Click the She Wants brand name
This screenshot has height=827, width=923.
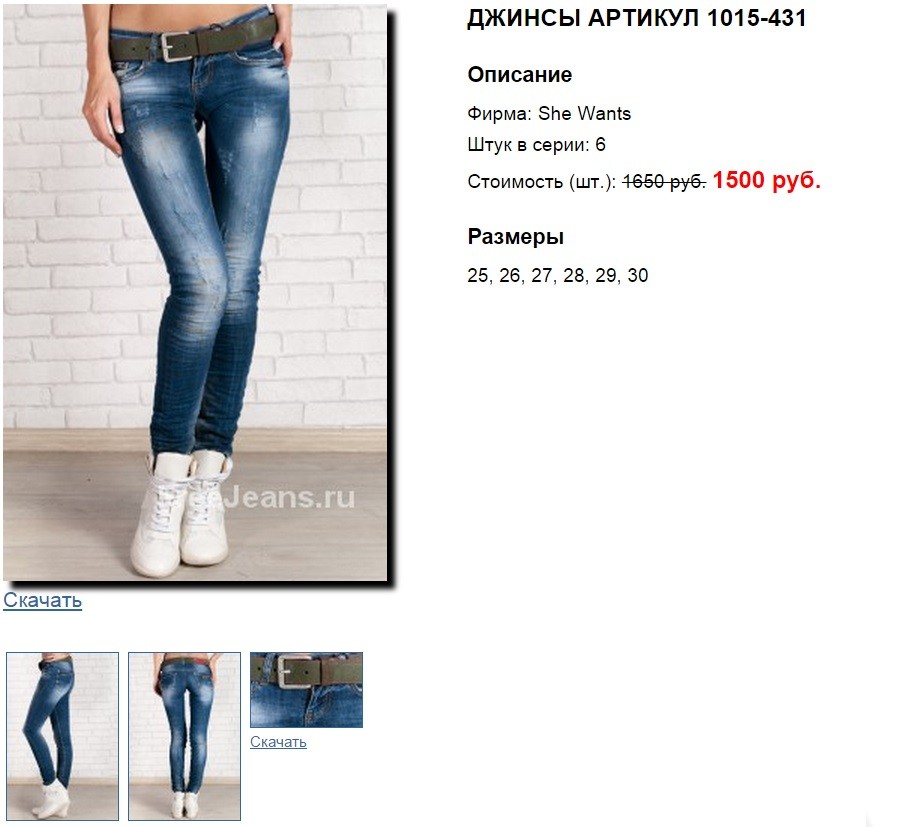(585, 113)
